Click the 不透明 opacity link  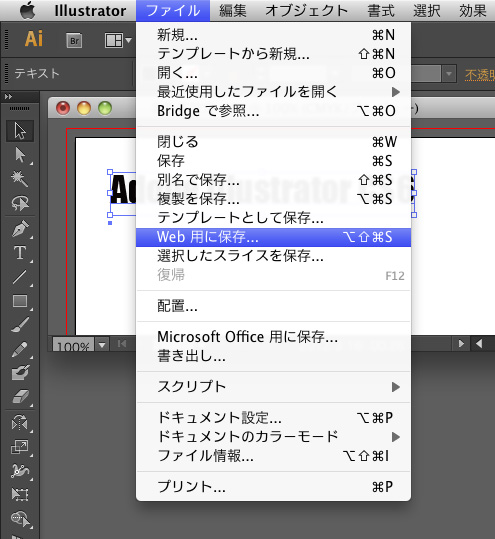click(x=480, y=75)
